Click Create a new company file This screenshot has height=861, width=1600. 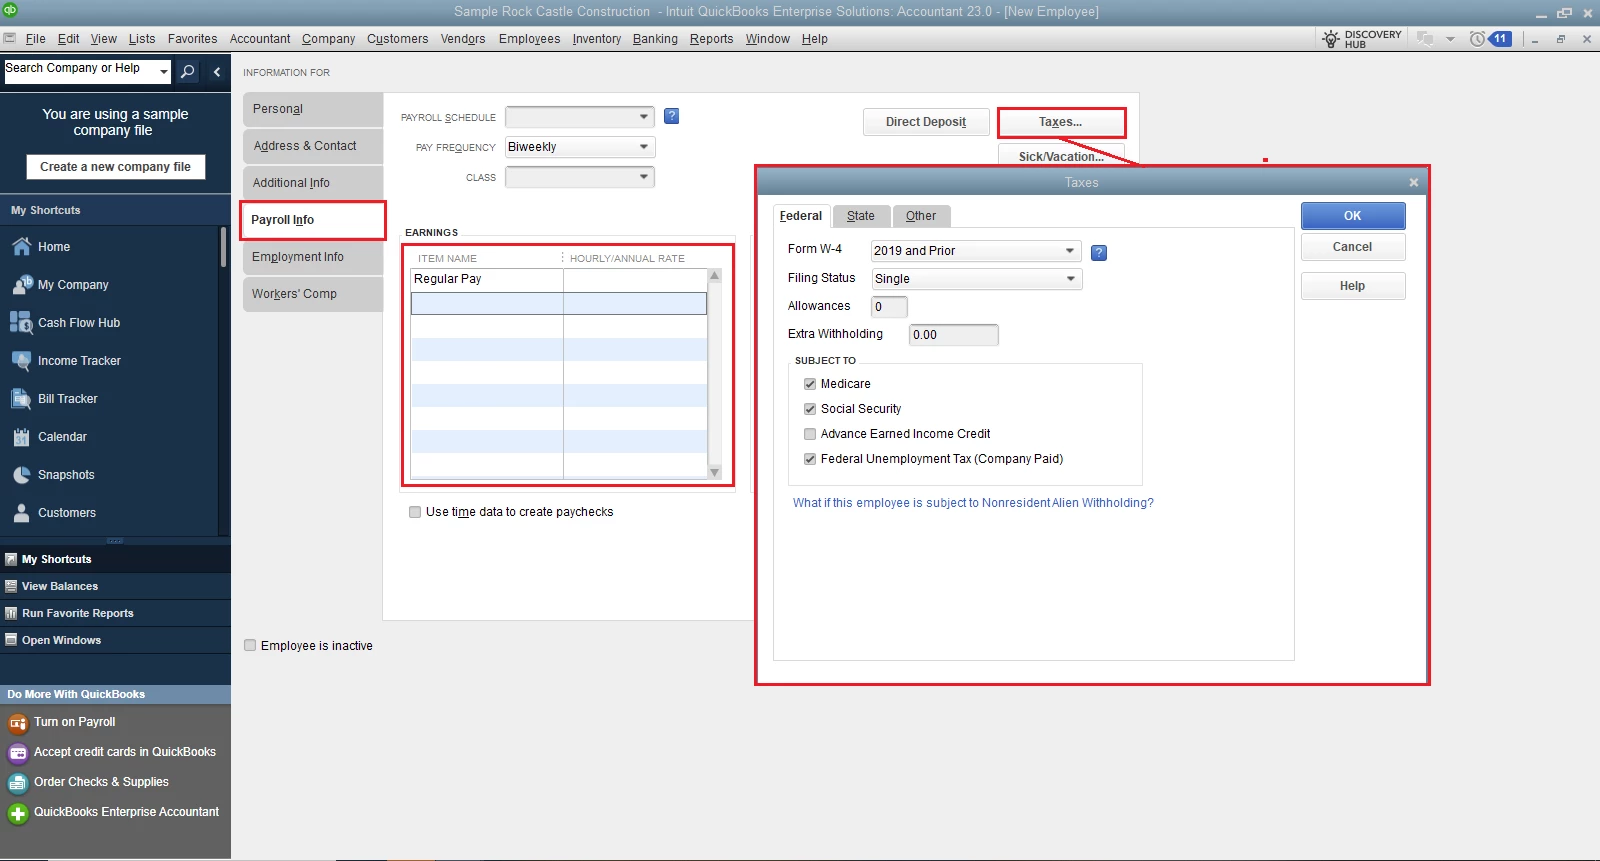tap(115, 167)
